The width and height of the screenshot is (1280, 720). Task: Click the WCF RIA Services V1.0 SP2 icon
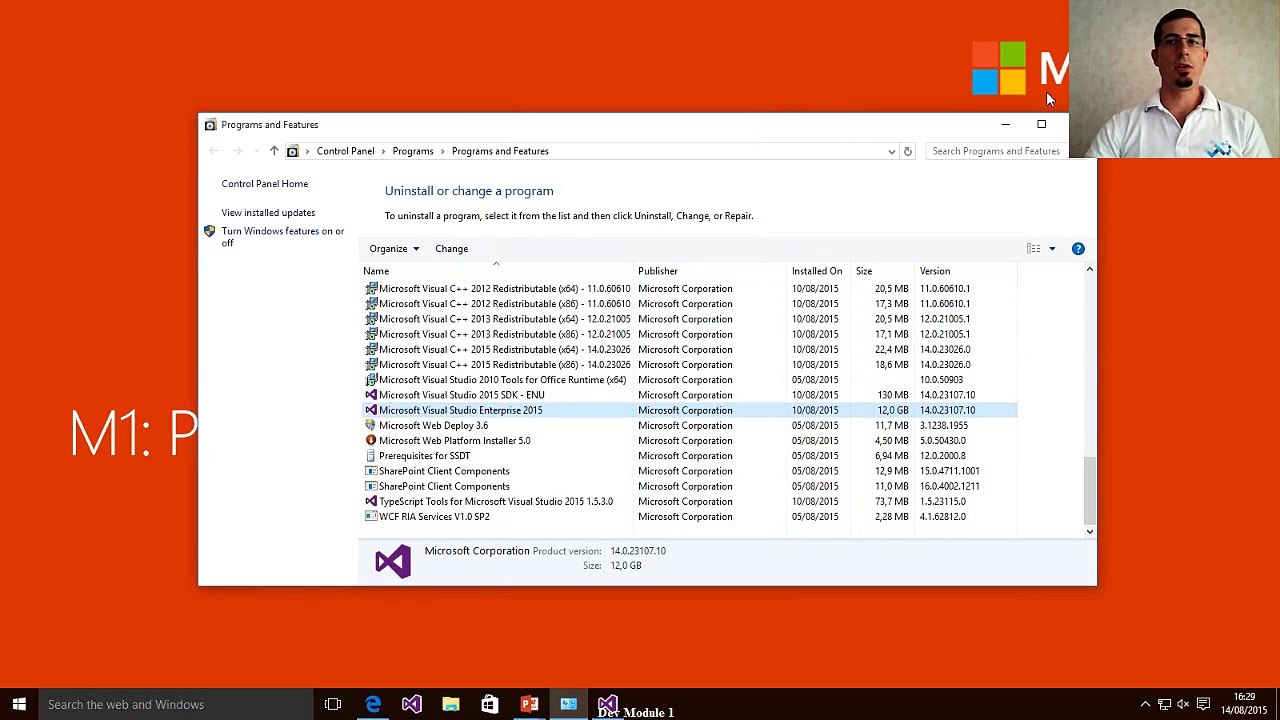pyautogui.click(x=371, y=517)
